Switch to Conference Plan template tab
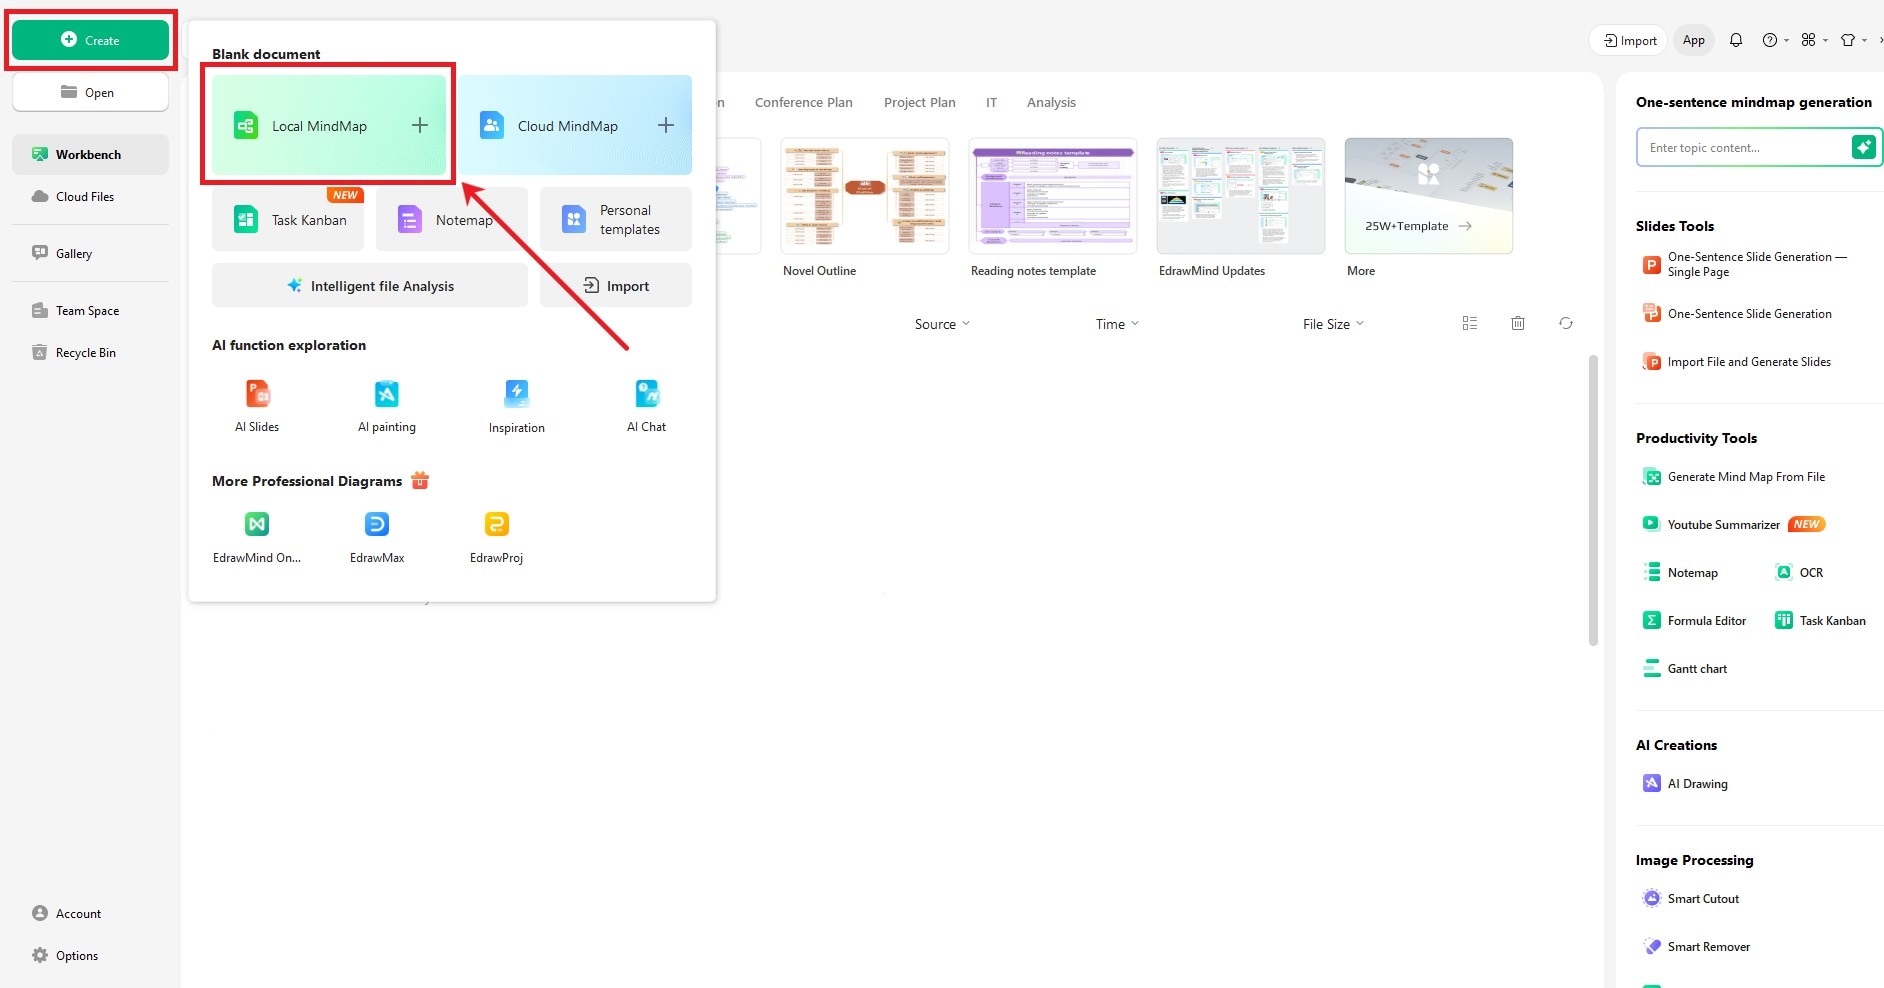Viewport: 1884px width, 988px height. point(804,102)
